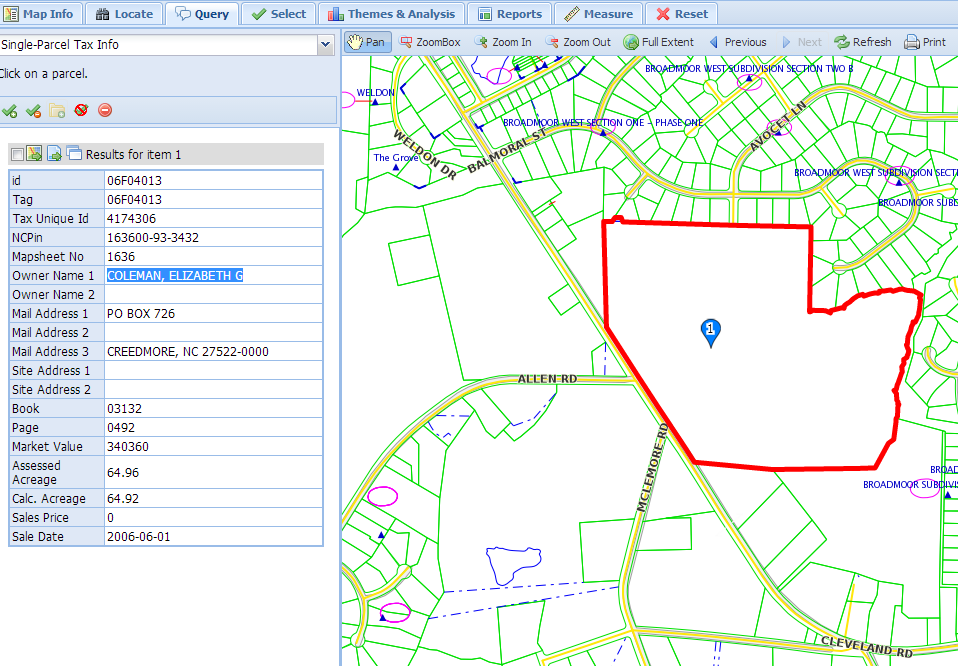Activate the Pan hand tool
958x666 pixels.
(366, 42)
